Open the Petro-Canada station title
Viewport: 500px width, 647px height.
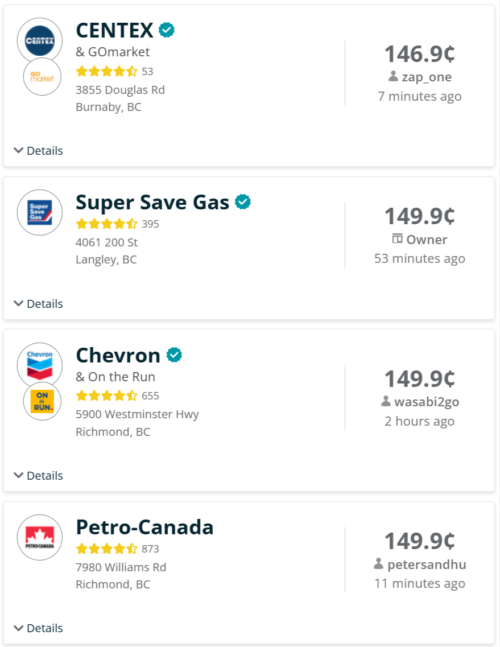(x=145, y=527)
